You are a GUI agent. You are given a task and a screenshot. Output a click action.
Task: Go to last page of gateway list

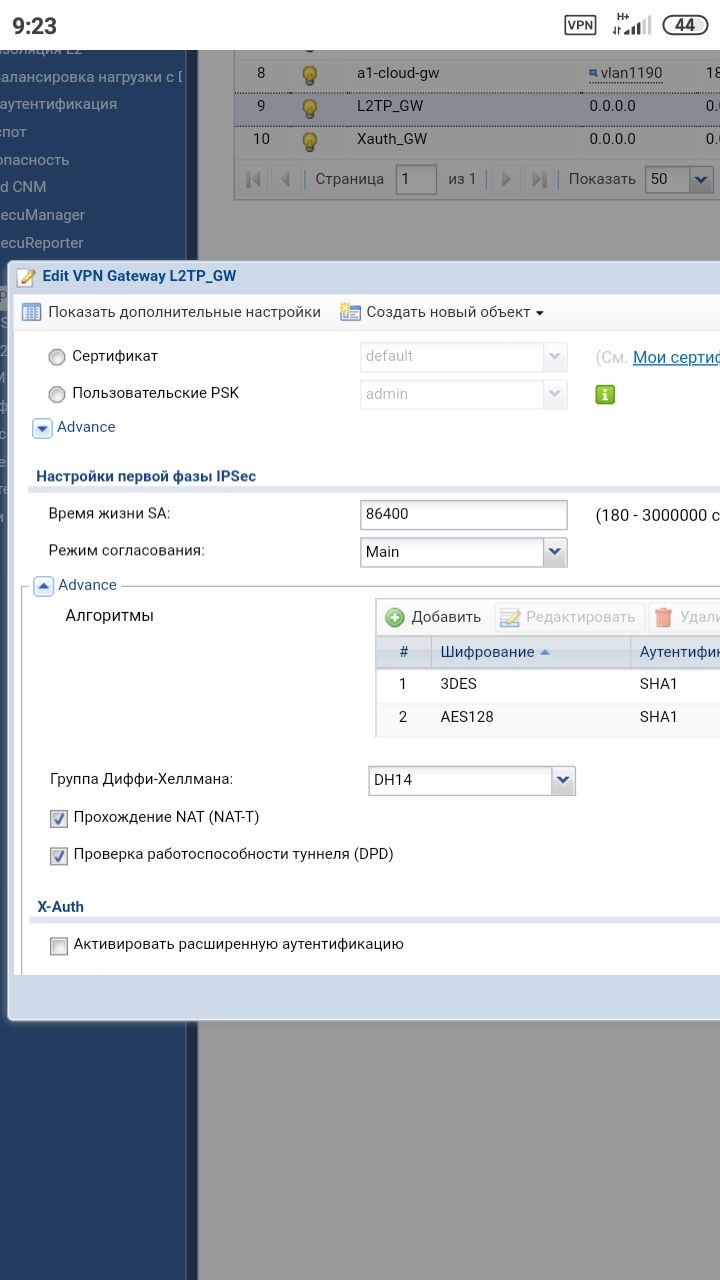(x=539, y=179)
